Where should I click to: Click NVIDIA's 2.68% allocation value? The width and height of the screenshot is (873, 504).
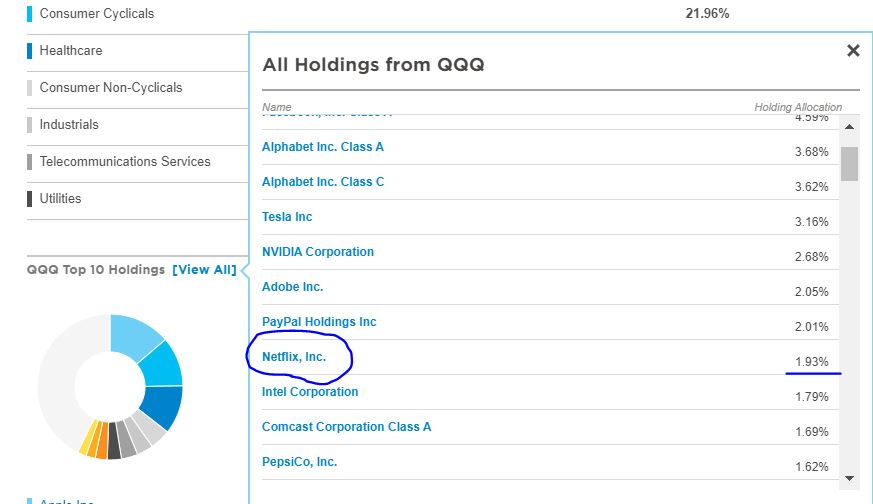811,257
